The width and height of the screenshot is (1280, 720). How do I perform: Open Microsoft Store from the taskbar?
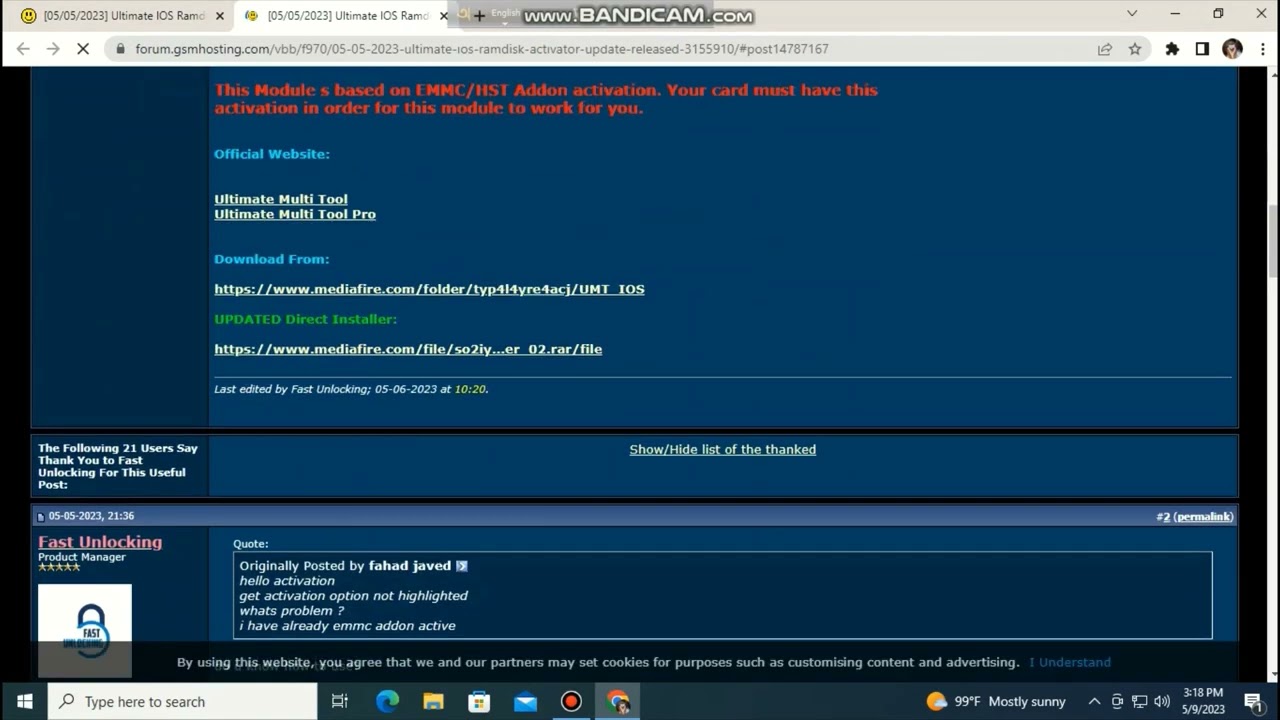click(479, 701)
